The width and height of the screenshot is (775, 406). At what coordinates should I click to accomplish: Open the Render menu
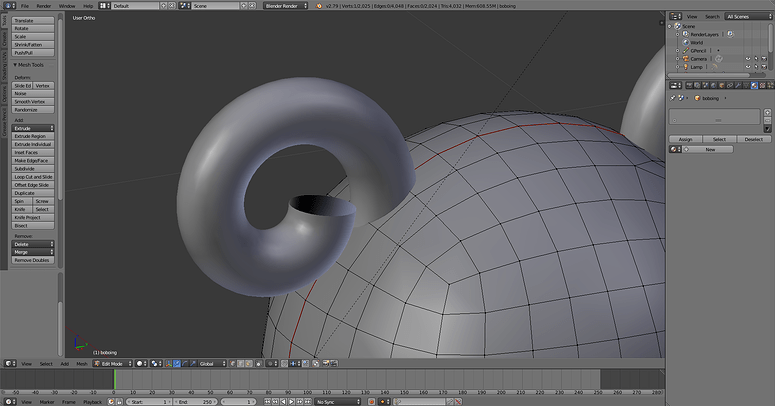click(43, 6)
